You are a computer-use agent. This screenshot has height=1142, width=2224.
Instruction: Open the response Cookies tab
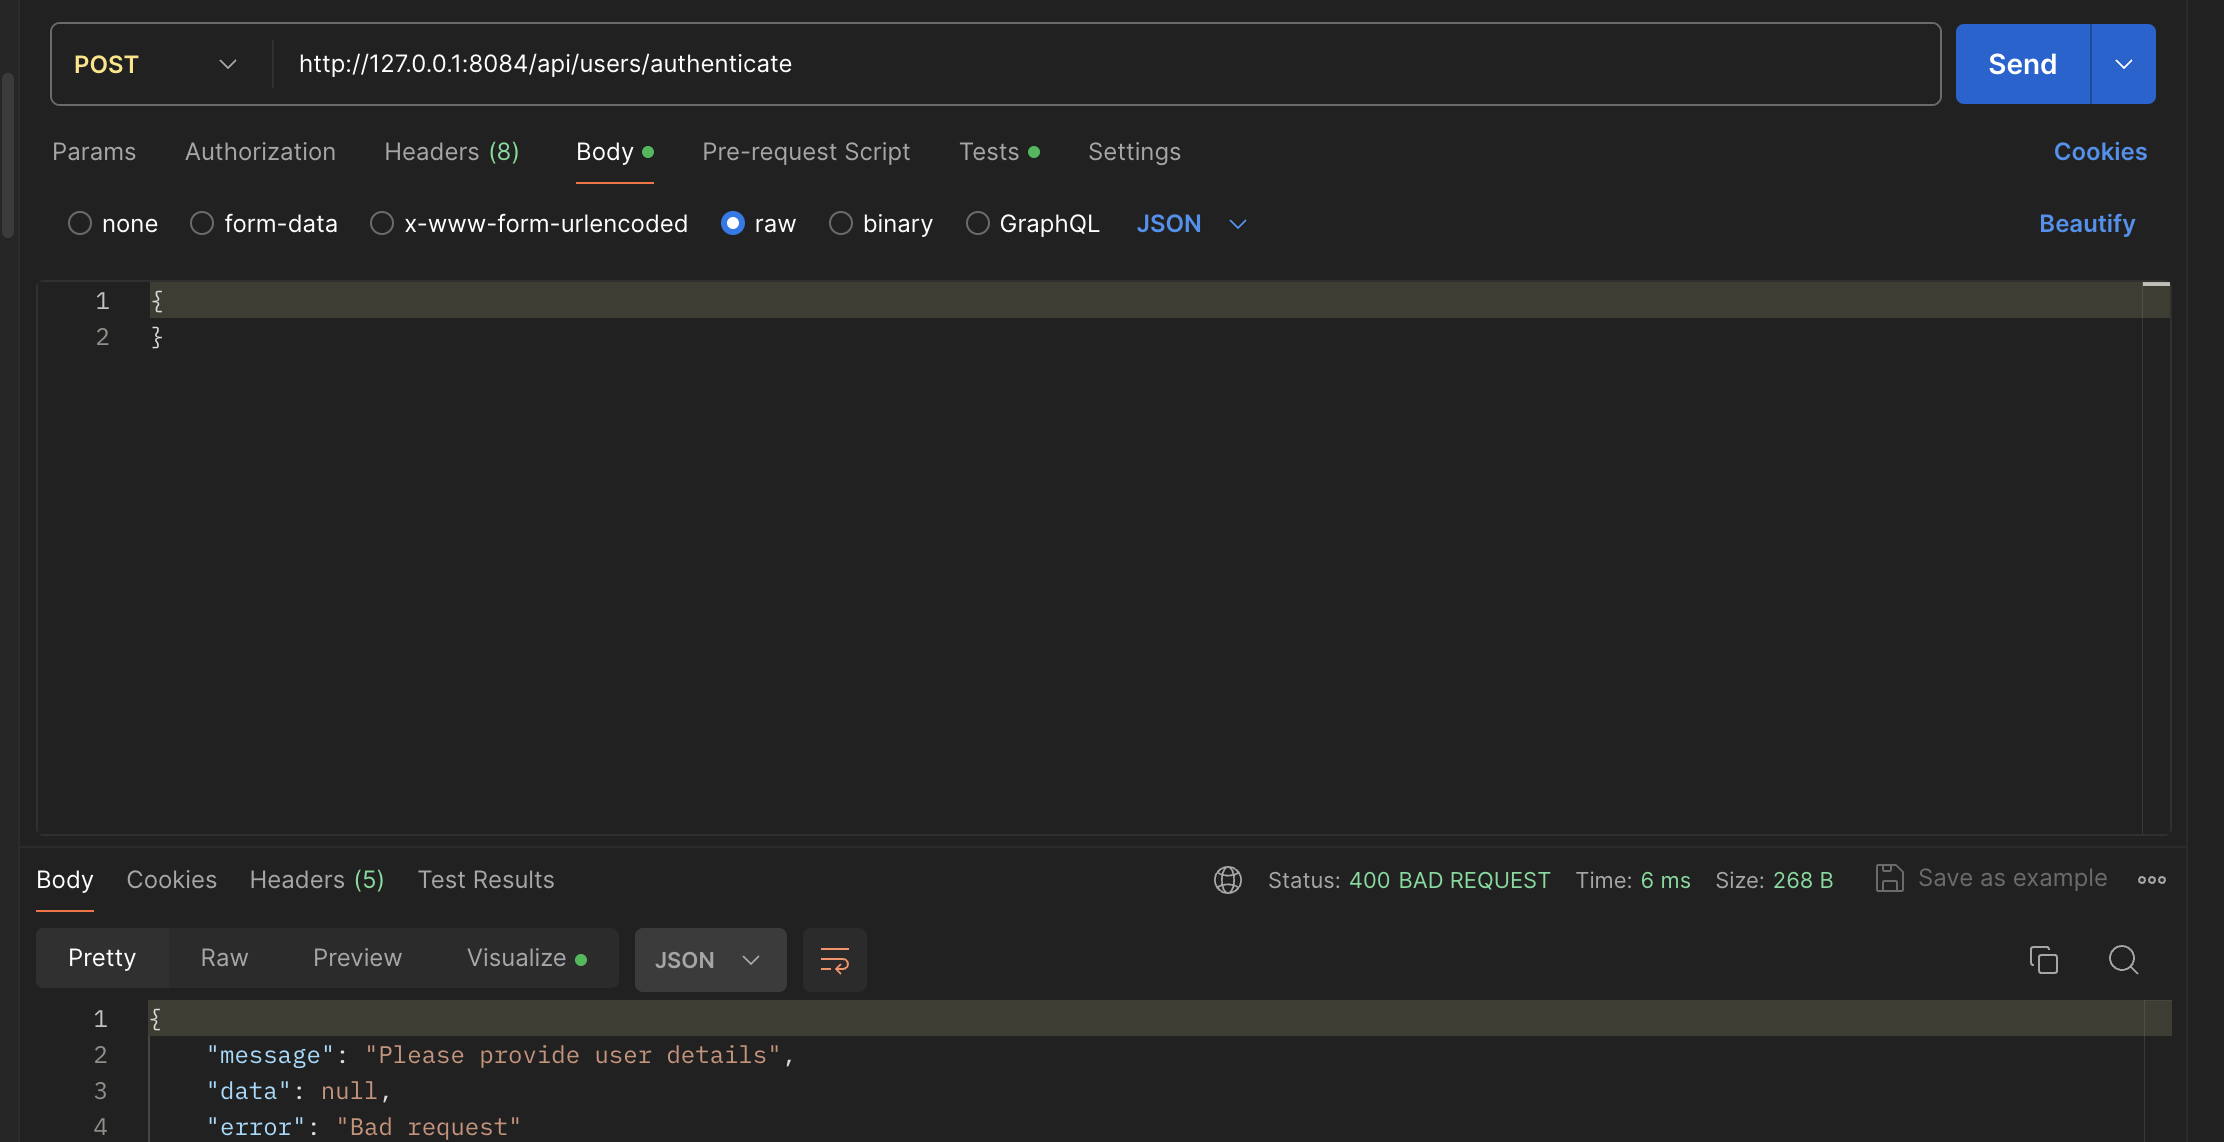(172, 880)
